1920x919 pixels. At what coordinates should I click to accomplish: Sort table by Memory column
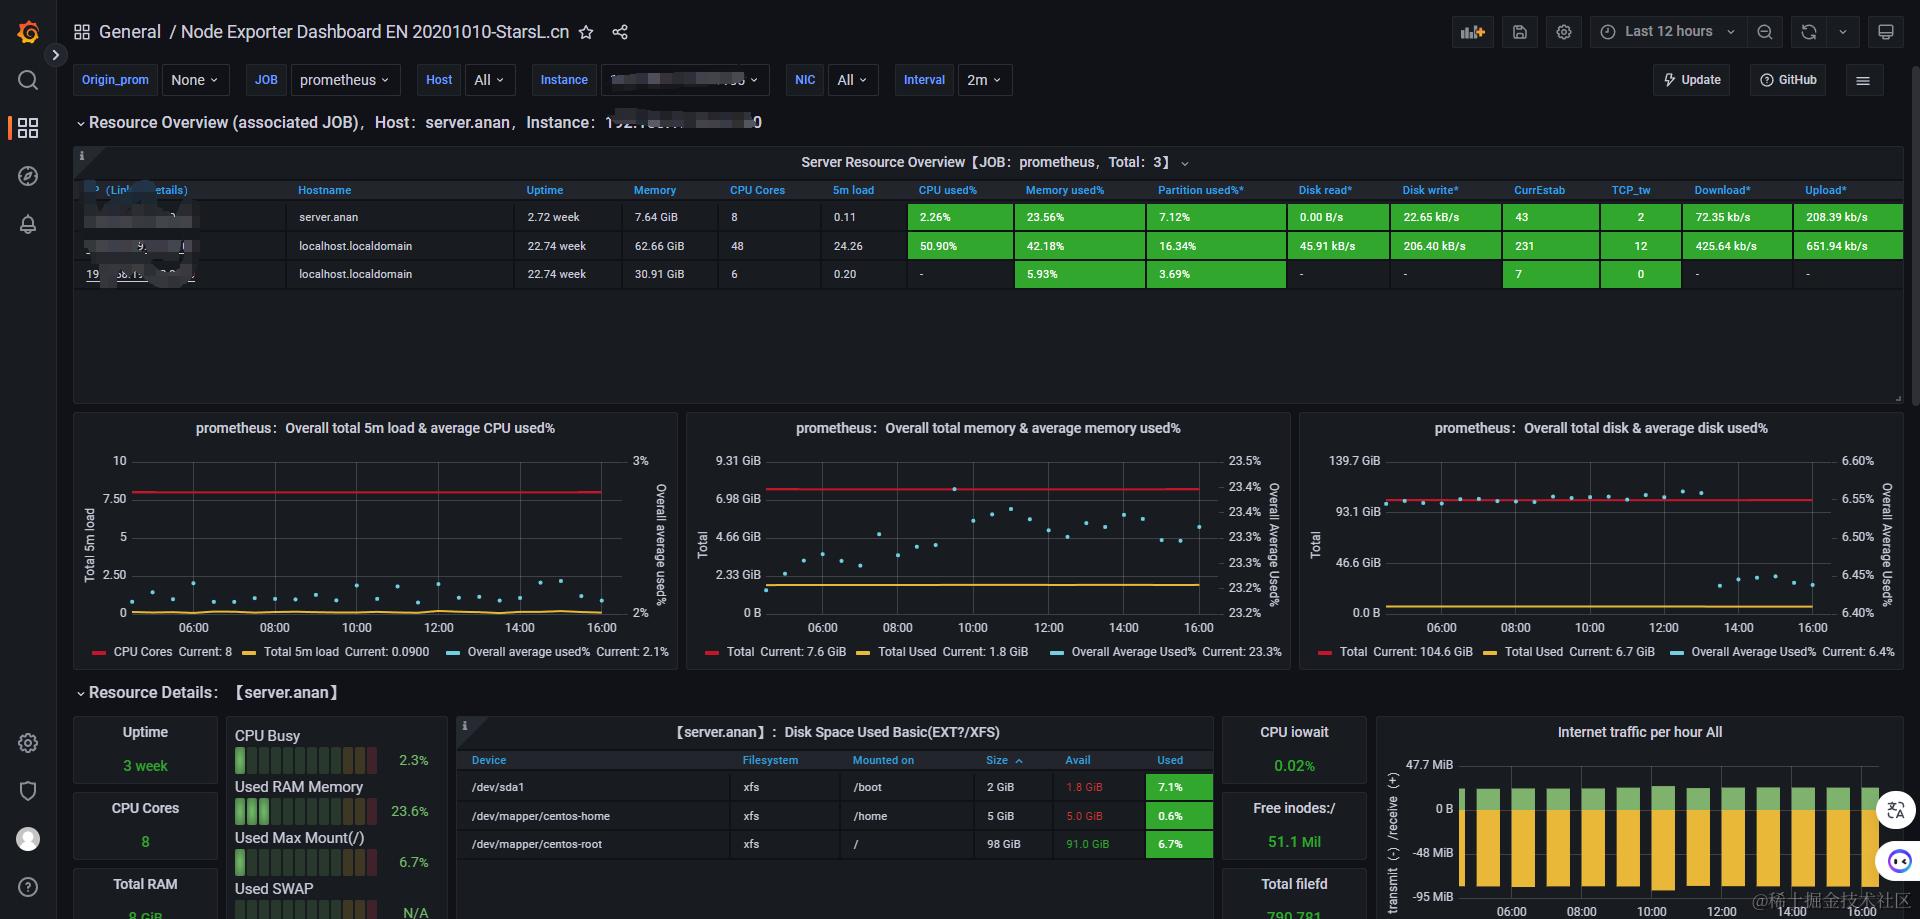(655, 190)
